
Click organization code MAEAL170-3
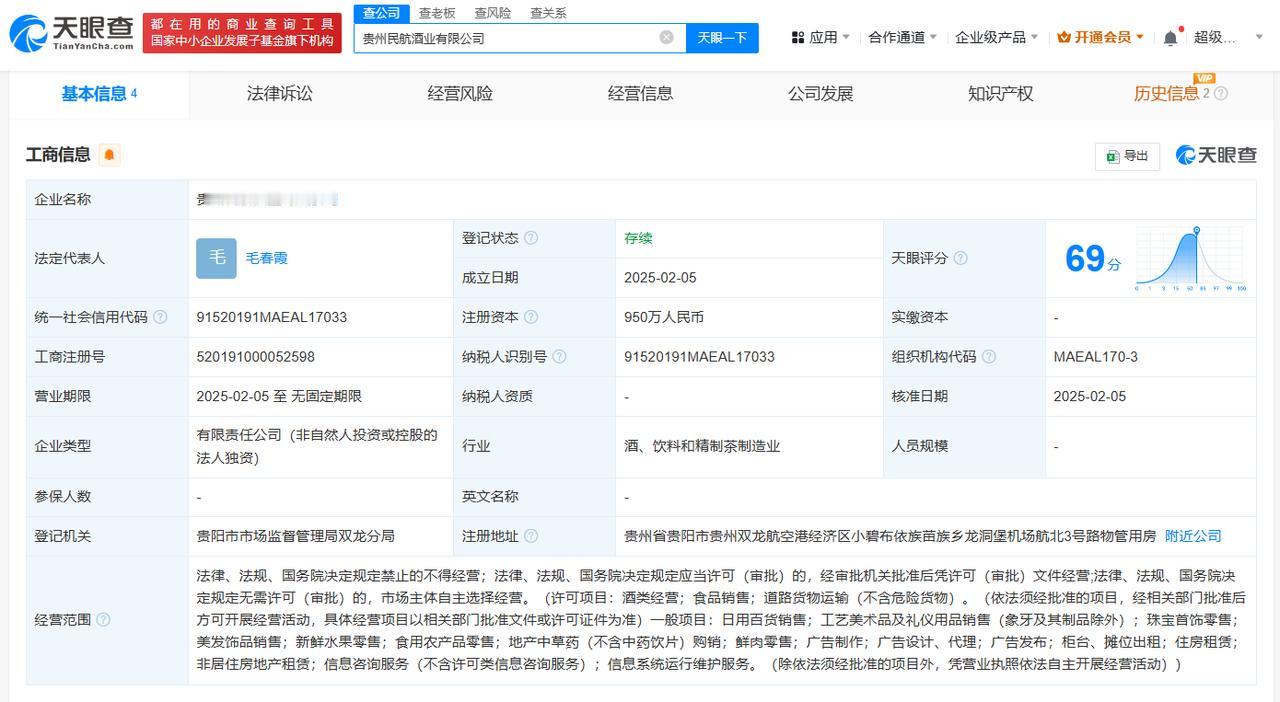(x=1096, y=357)
